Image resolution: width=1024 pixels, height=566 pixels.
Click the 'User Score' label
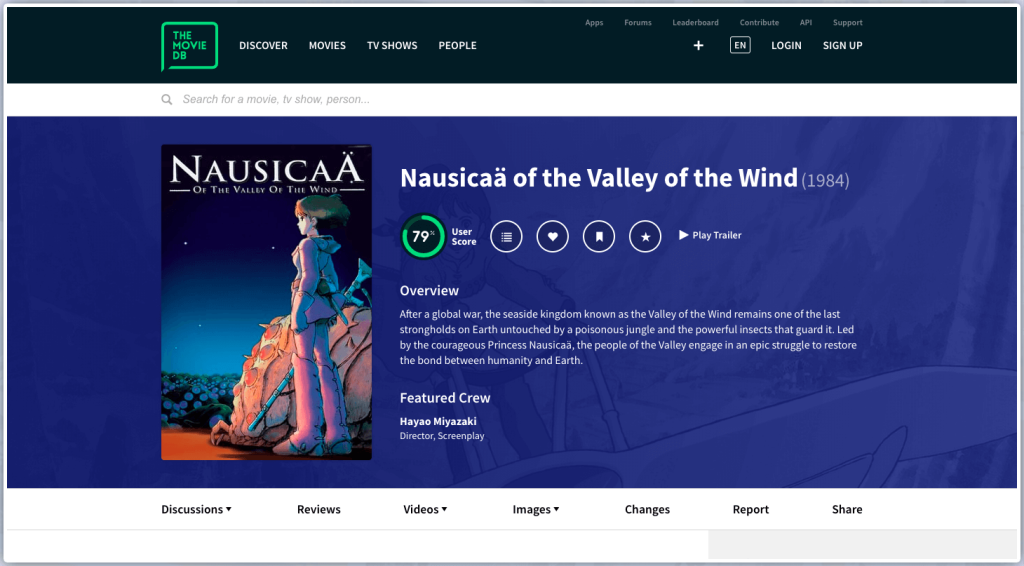tap(464, 236)
